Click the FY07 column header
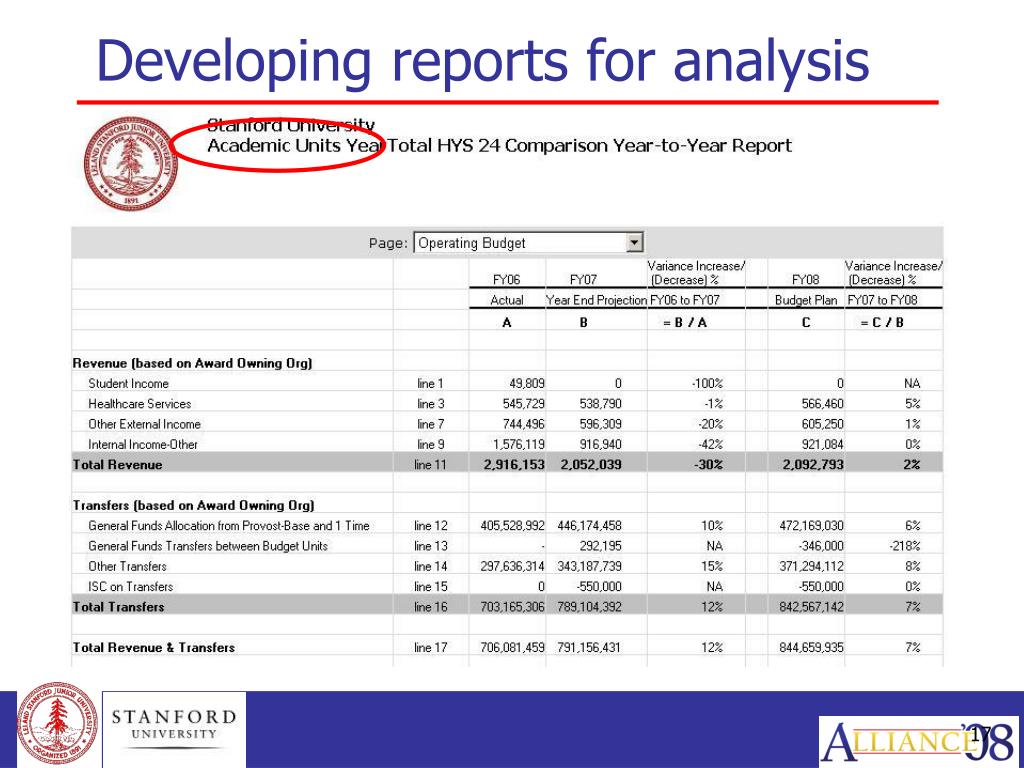Image resolution: width=1024 pixels, height=768 pixels. coord(583,280)
